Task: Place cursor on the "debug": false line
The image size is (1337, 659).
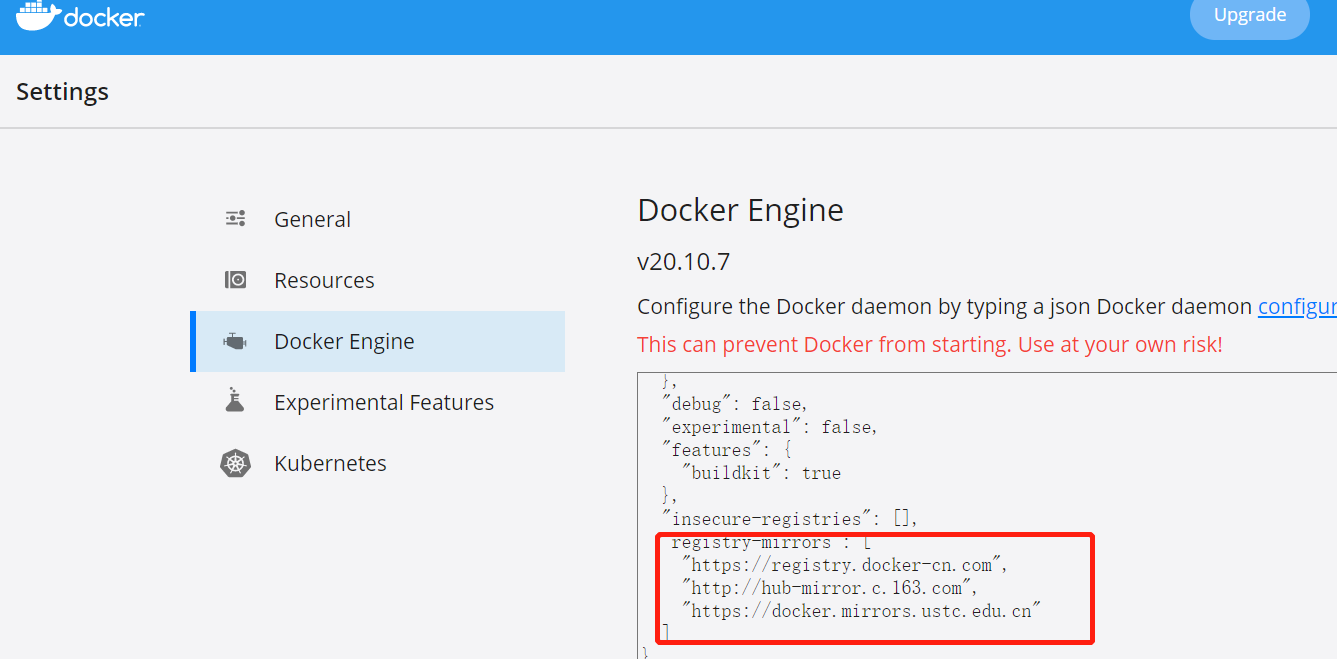Action: 734,404
